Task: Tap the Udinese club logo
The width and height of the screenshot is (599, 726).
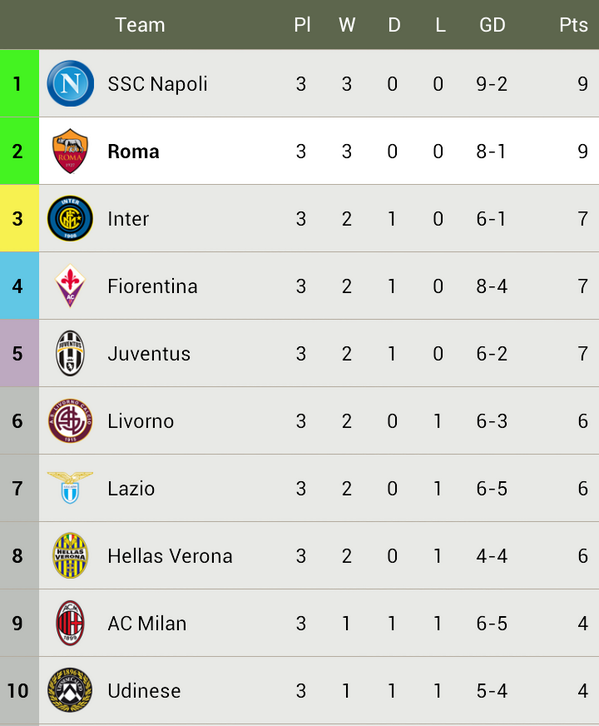Action: coord(70,690)
